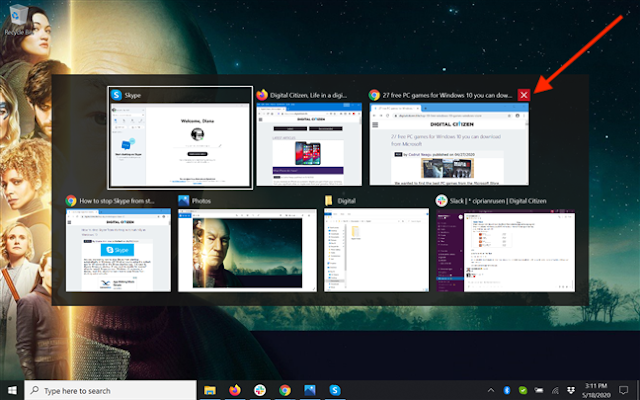Select the Digital Citizen Firefox window thumbnail
Screen dimensions: 640x400
pos(307,143)
